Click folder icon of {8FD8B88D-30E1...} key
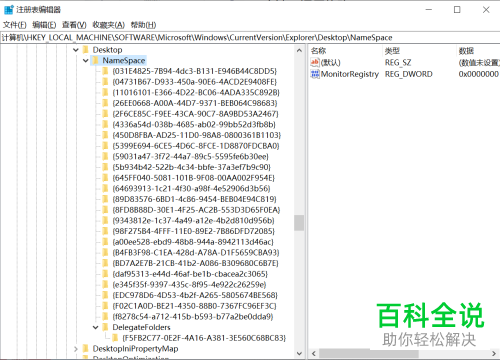 [x=105, y=210]
